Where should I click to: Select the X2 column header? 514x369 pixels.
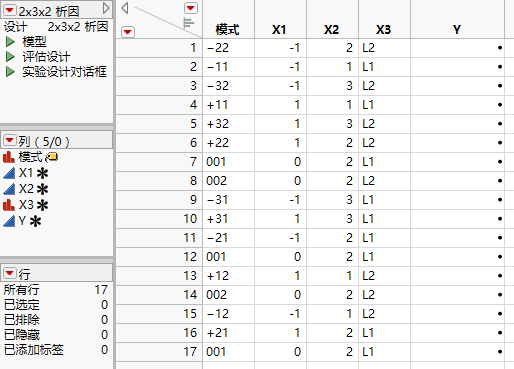click(332, 19)
